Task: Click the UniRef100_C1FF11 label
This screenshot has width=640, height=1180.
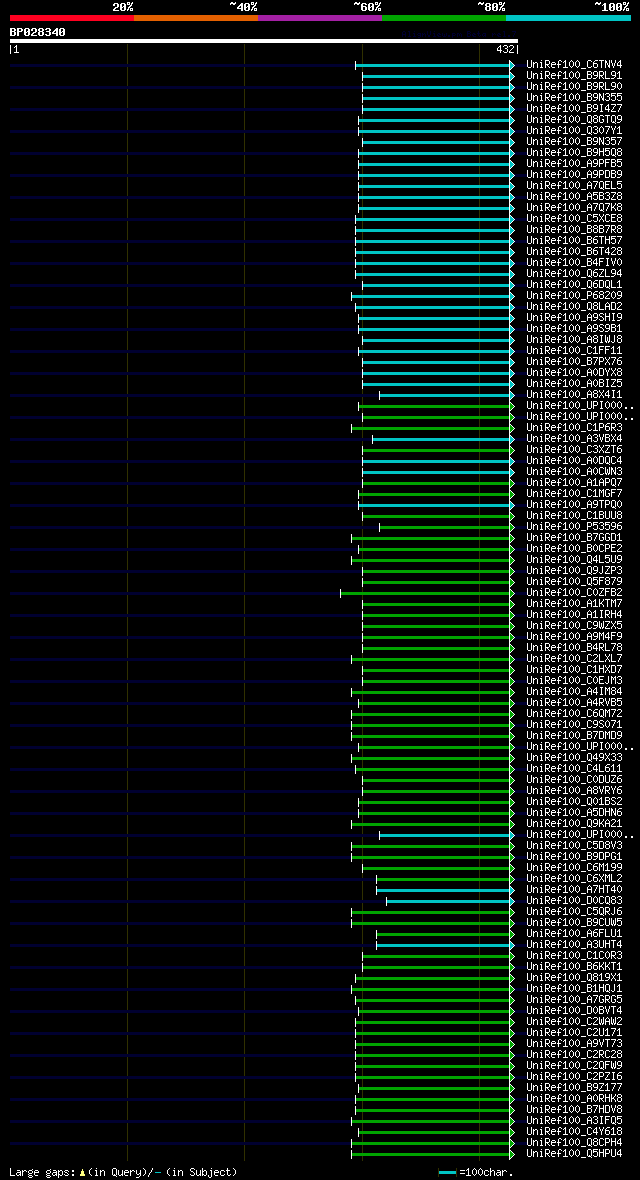Action: [x=574, y=351]
